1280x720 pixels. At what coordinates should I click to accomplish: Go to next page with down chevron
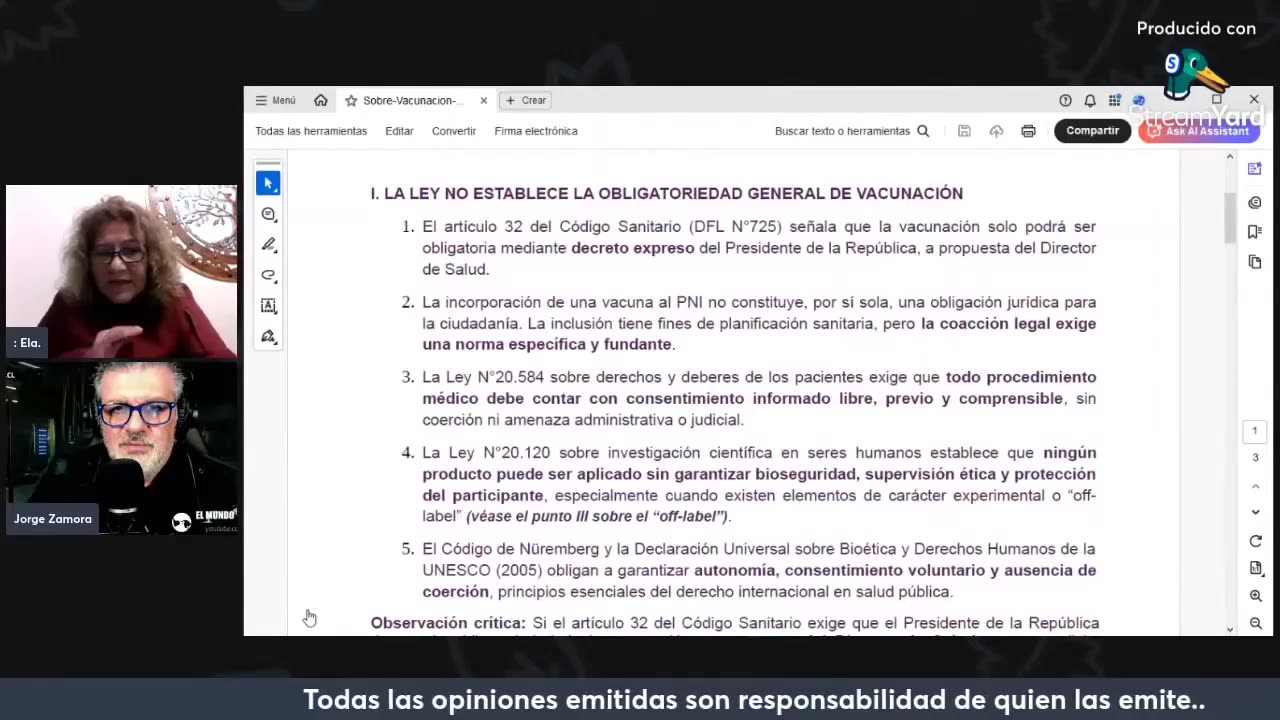pyautogui.click(x=1256, y=512)
